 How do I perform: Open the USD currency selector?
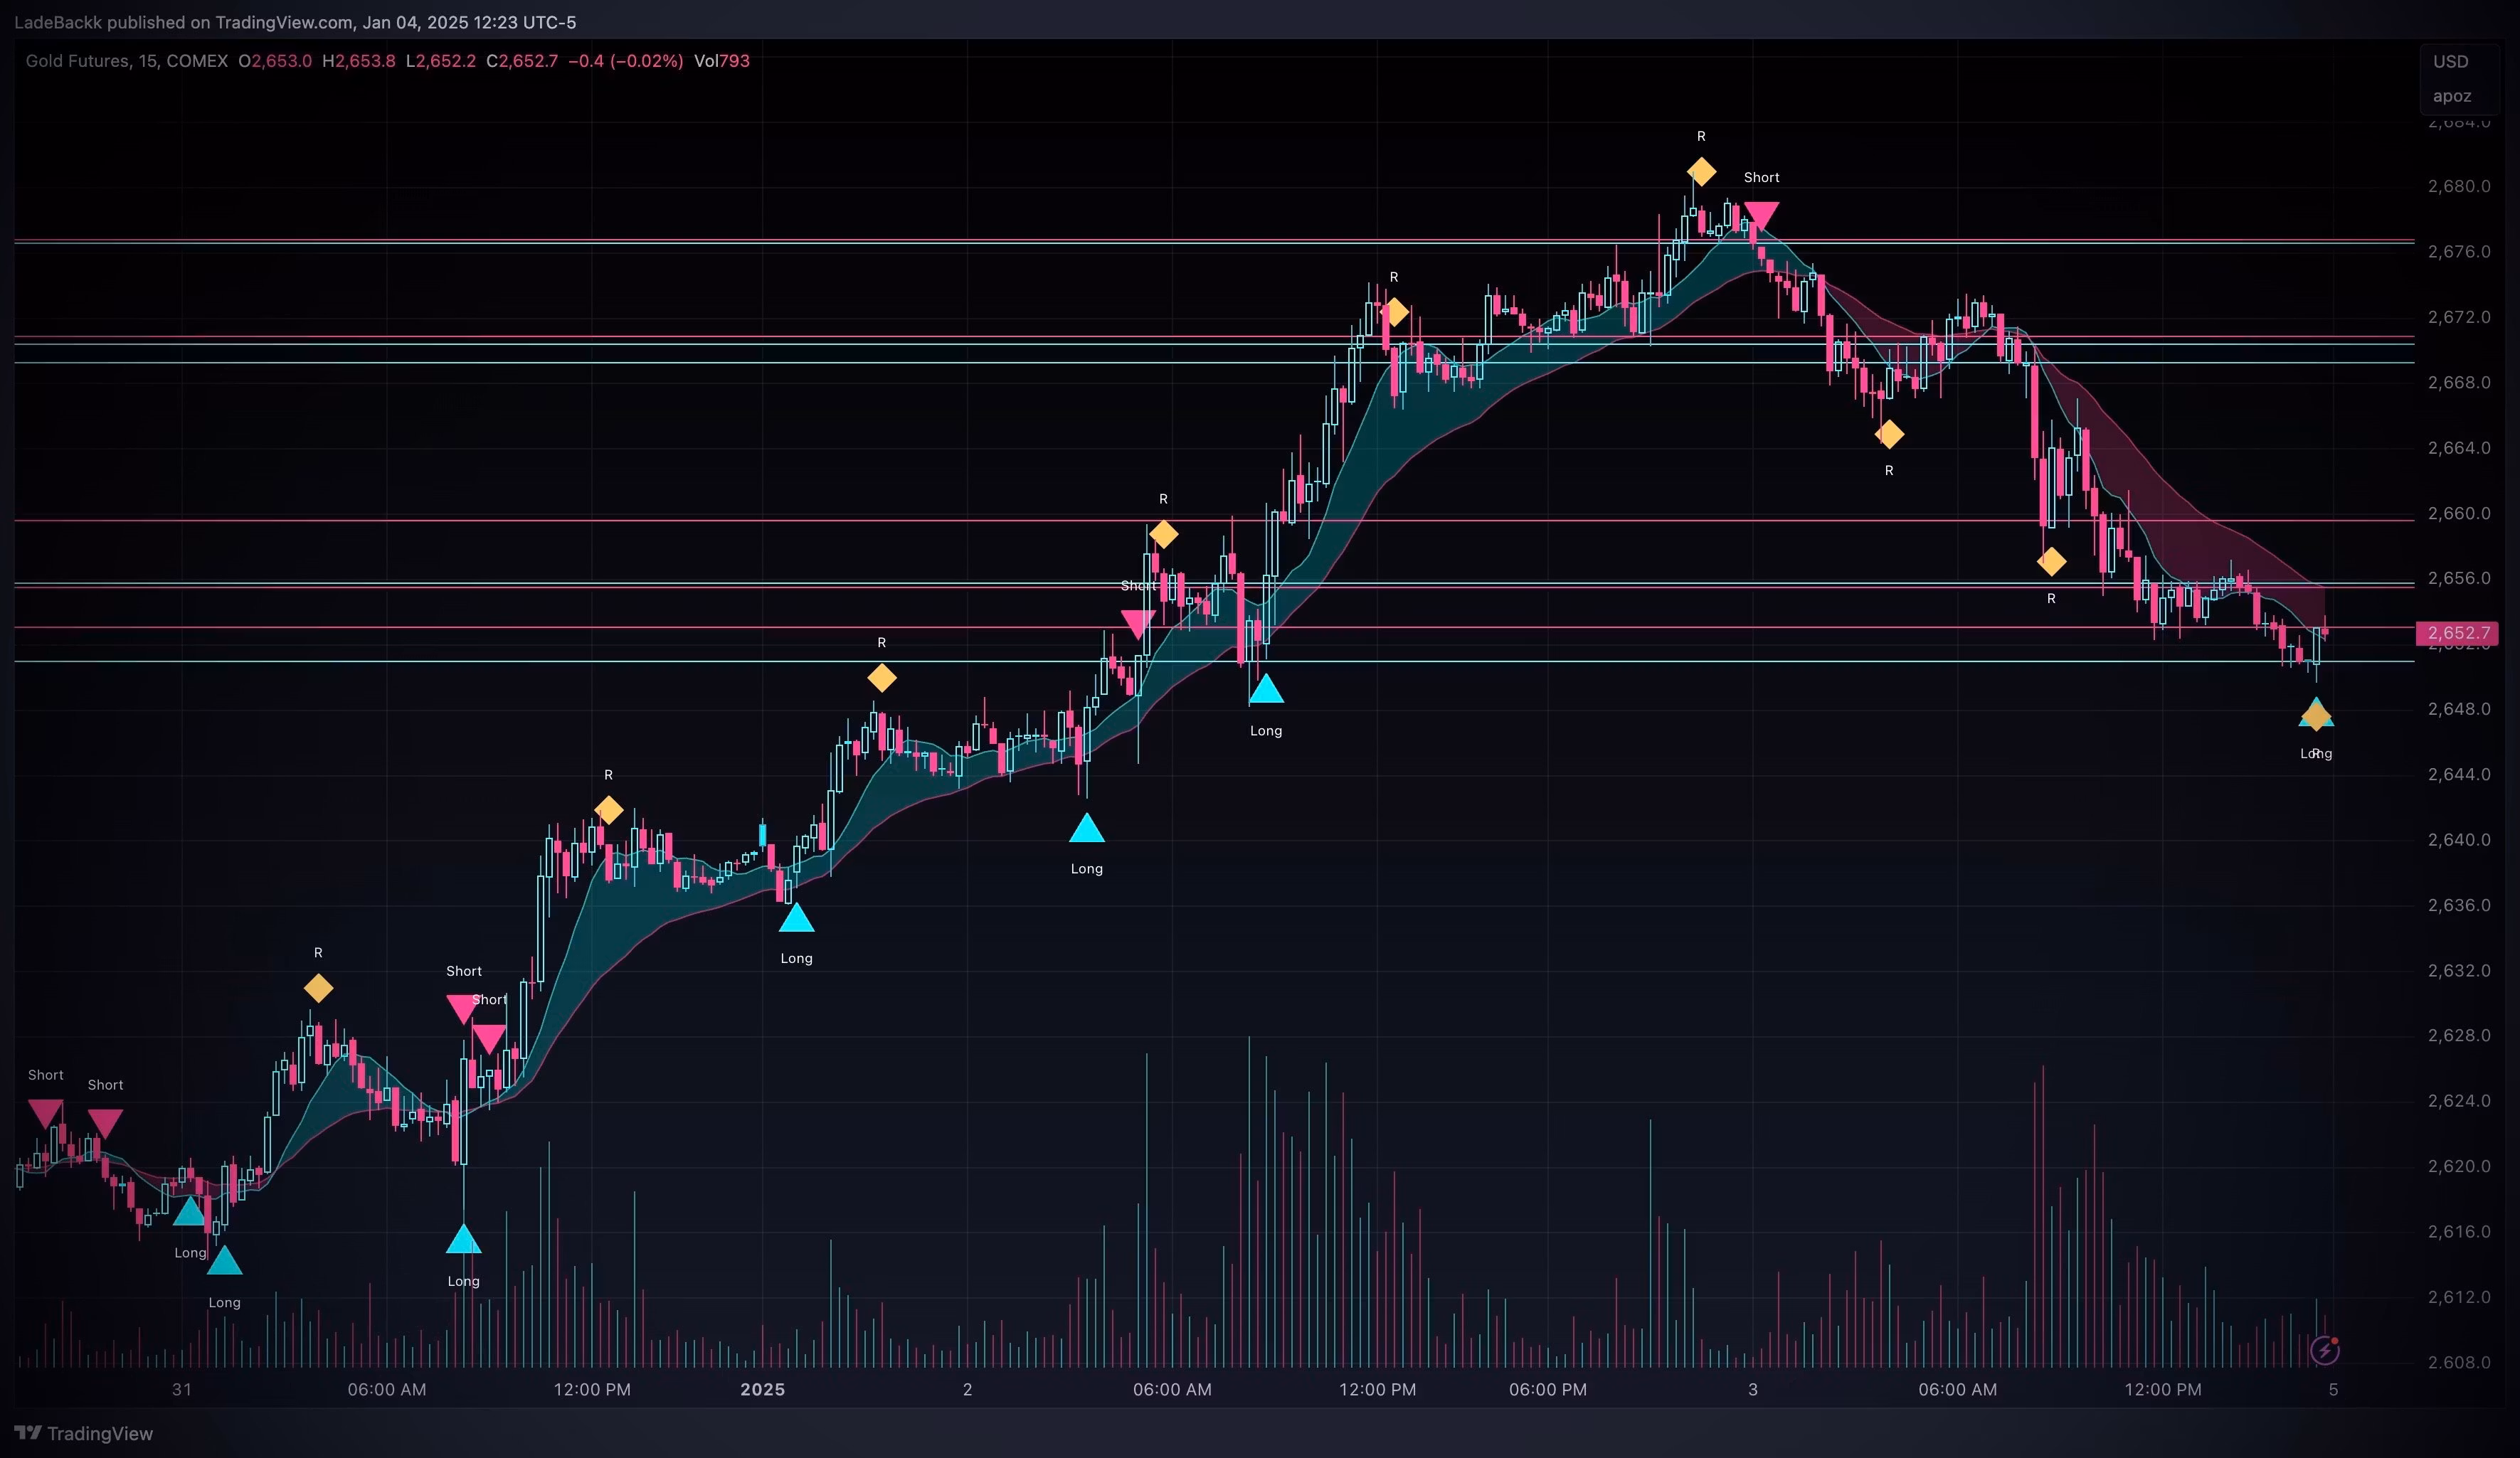coord(2450,62)
